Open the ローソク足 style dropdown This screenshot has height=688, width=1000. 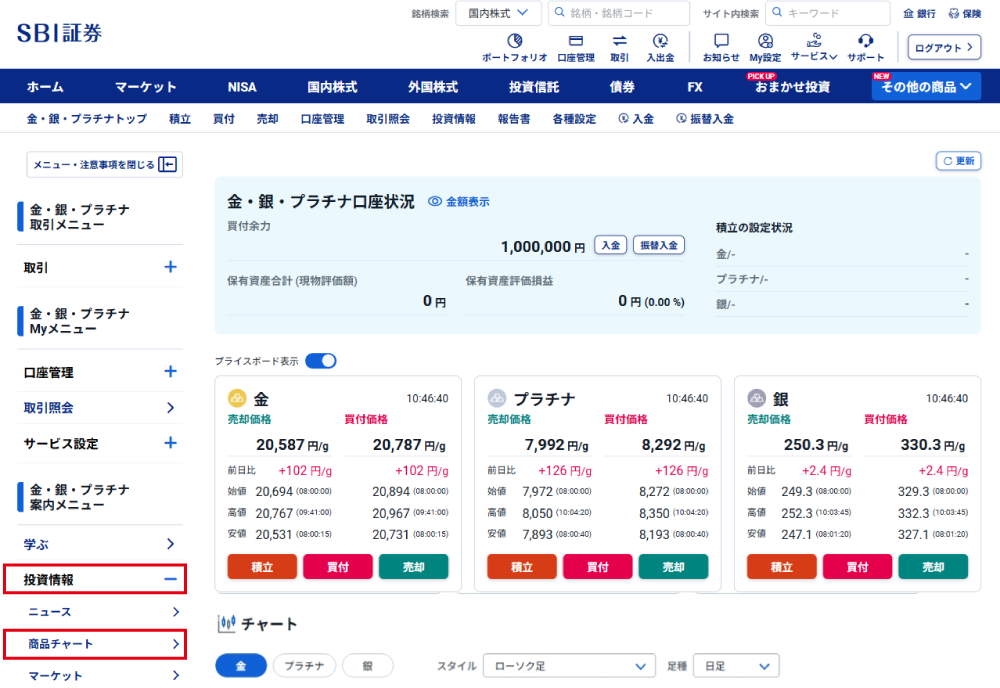point(569,666)
